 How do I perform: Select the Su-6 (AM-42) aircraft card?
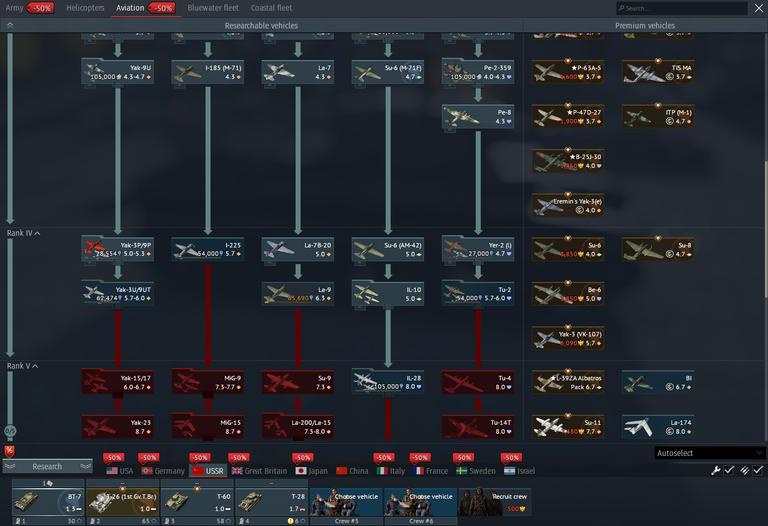coord(388,249)
